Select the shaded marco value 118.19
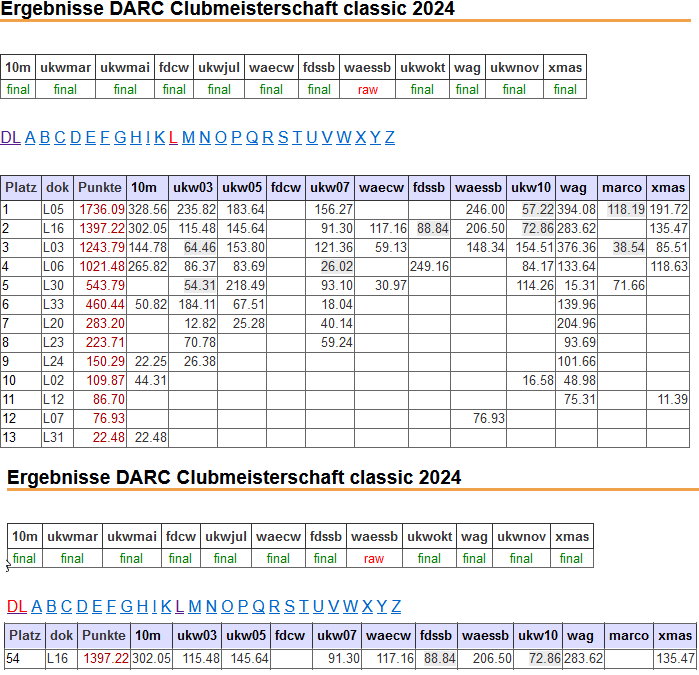The width and height of the screenshot is (699, 675). 626,209
